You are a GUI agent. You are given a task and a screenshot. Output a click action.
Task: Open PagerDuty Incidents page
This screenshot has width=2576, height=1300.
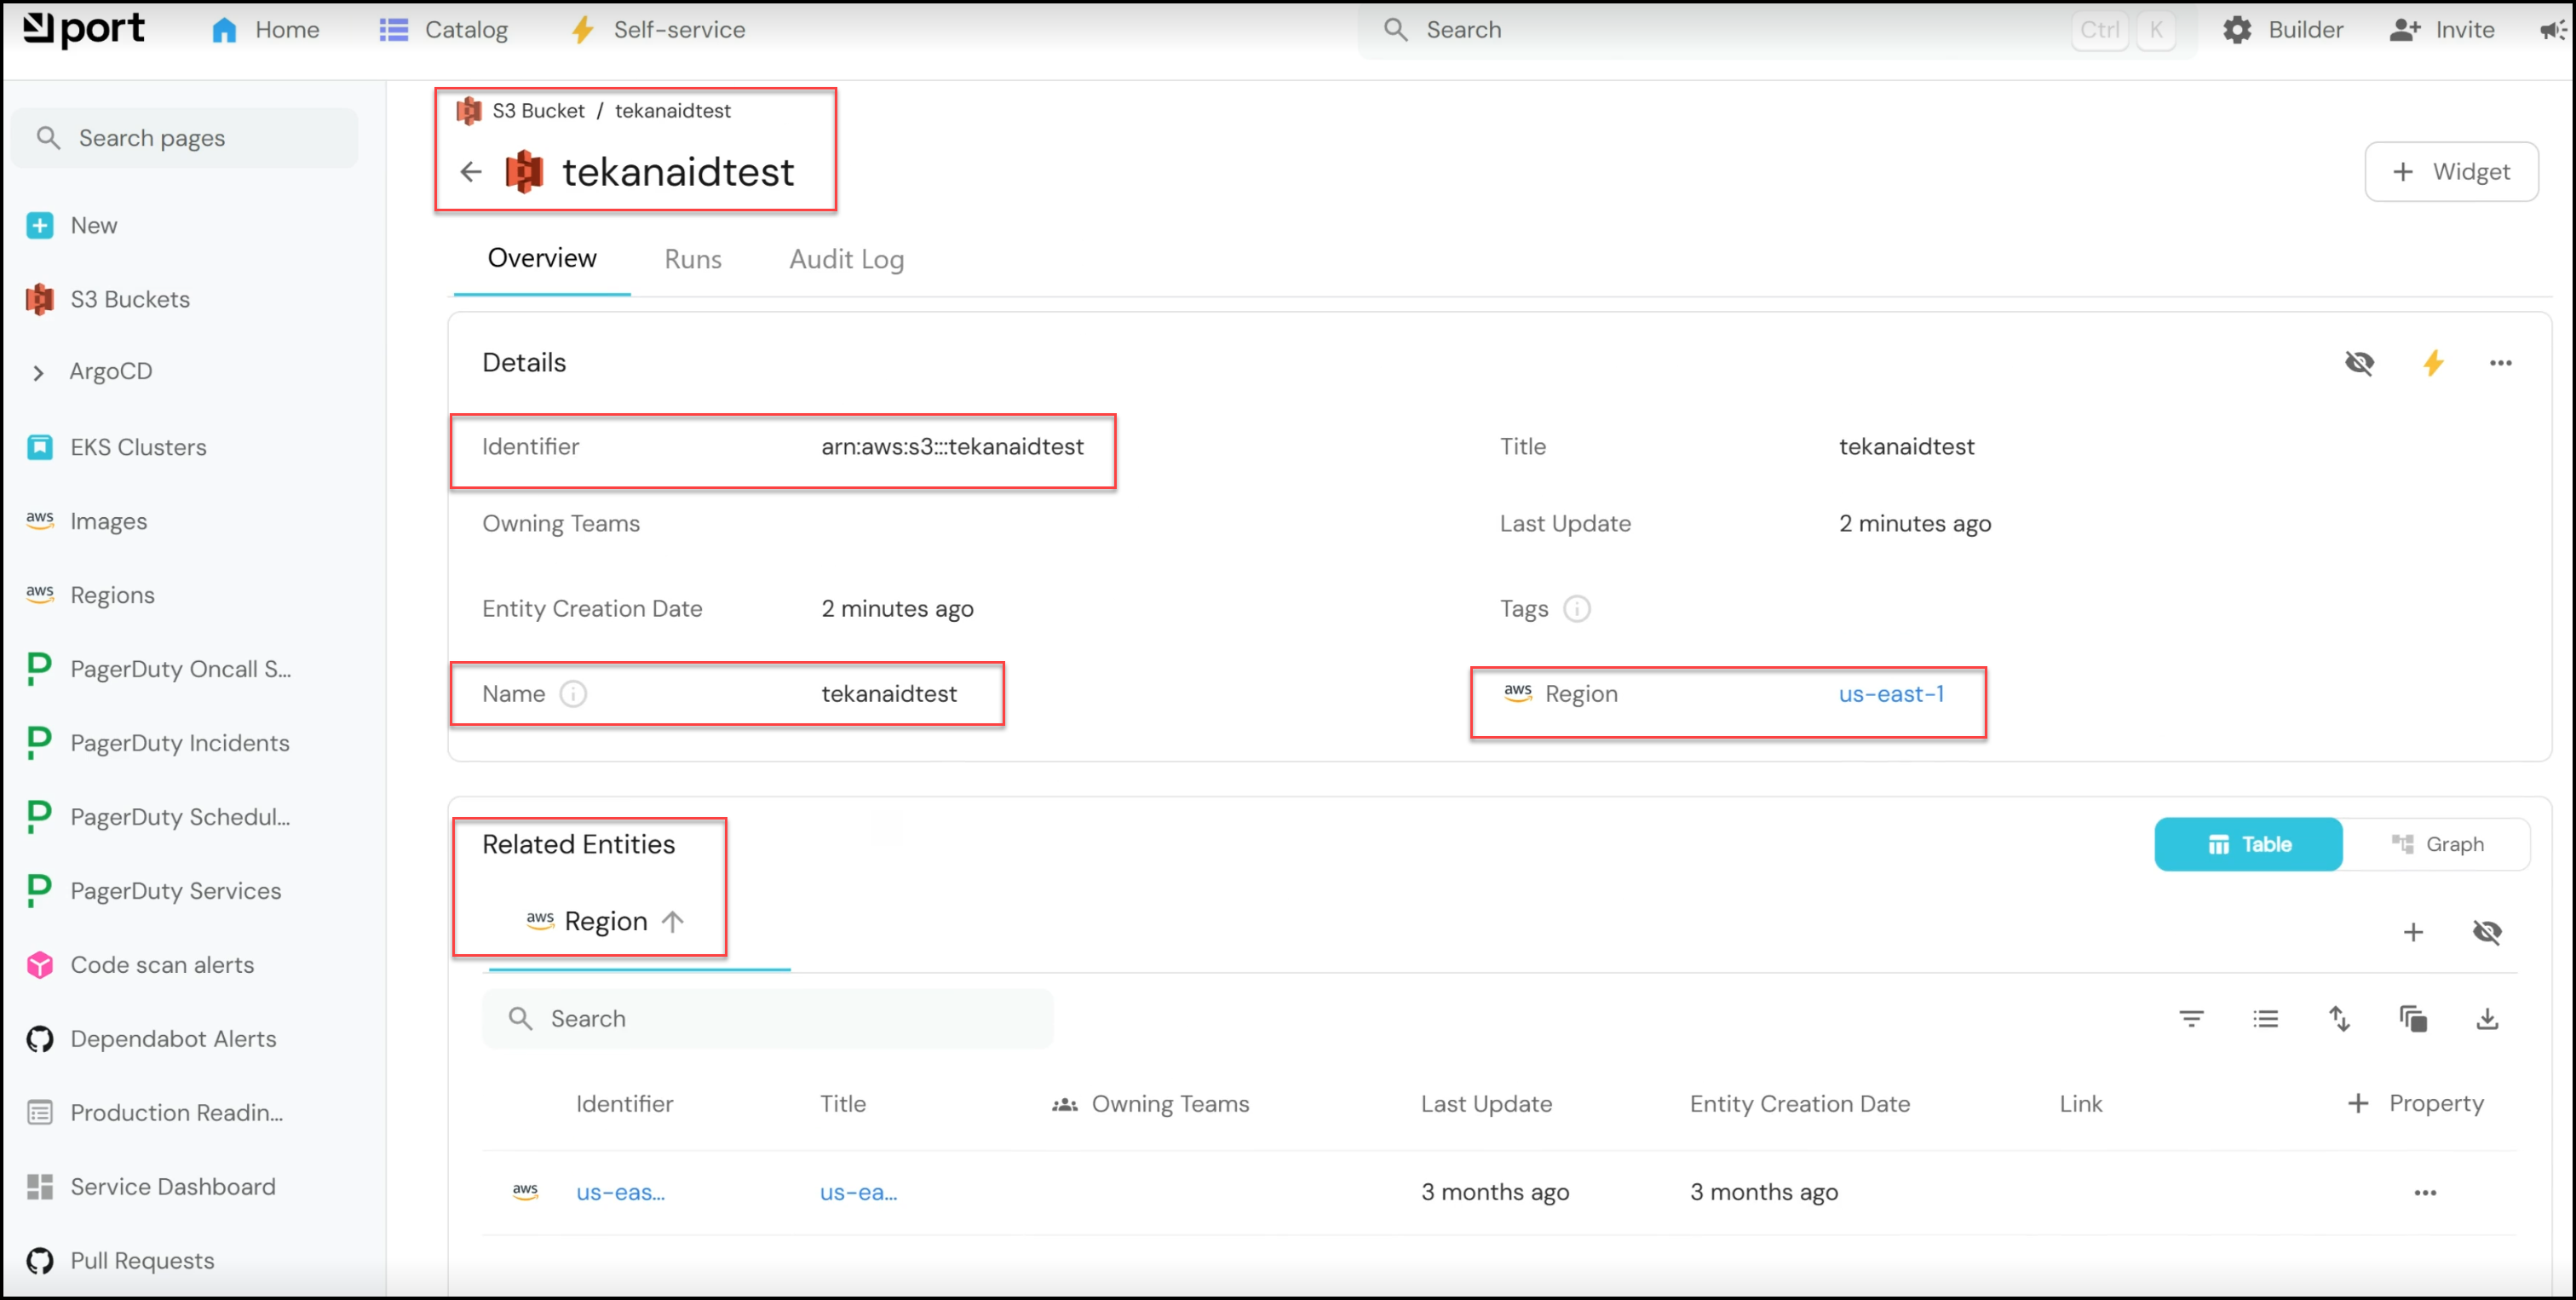point(158,743)
